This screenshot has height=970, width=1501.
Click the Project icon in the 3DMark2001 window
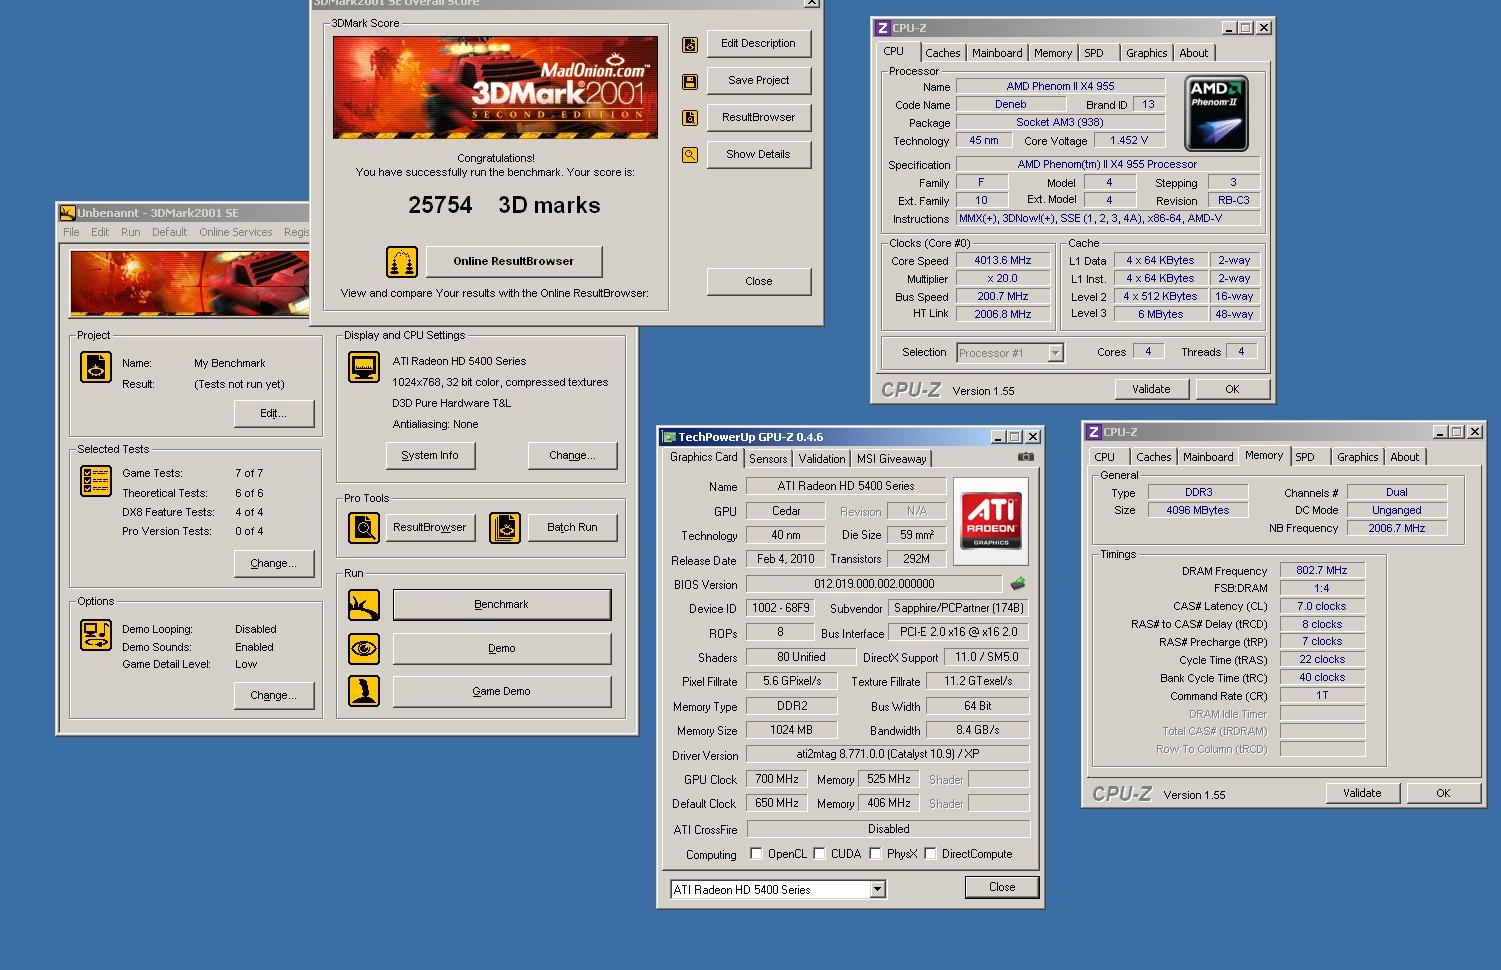pyautogui.click(x=96, y=367)
